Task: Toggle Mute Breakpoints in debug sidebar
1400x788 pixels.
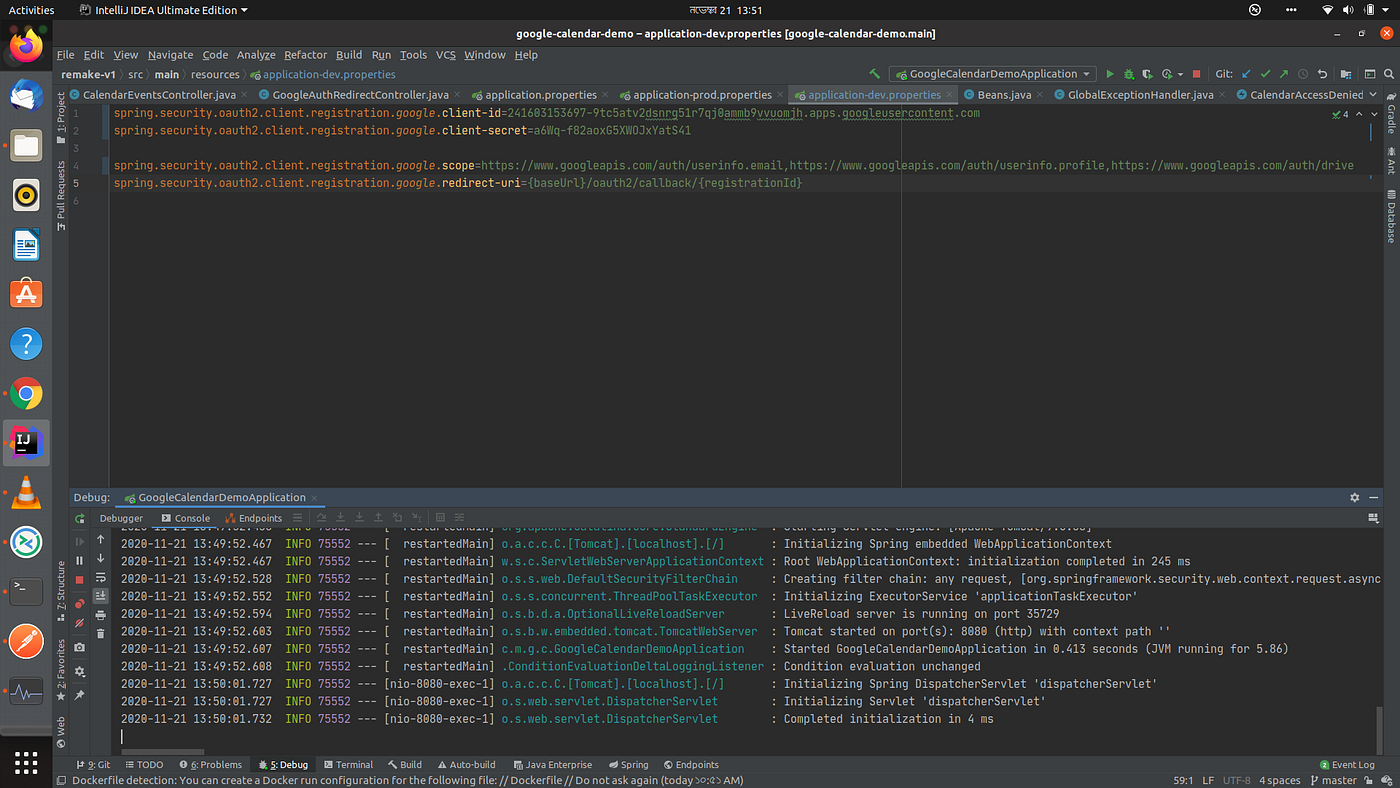Action: click(80, 622)
